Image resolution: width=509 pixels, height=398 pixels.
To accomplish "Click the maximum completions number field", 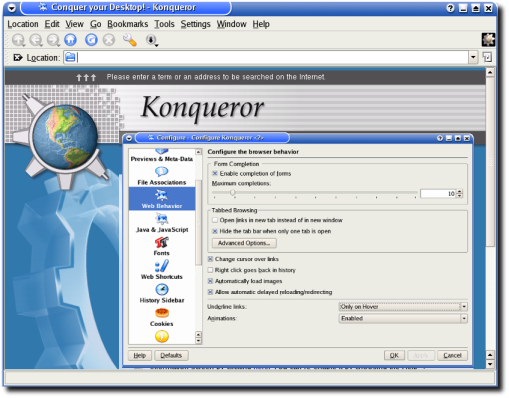I will point(439,194).
